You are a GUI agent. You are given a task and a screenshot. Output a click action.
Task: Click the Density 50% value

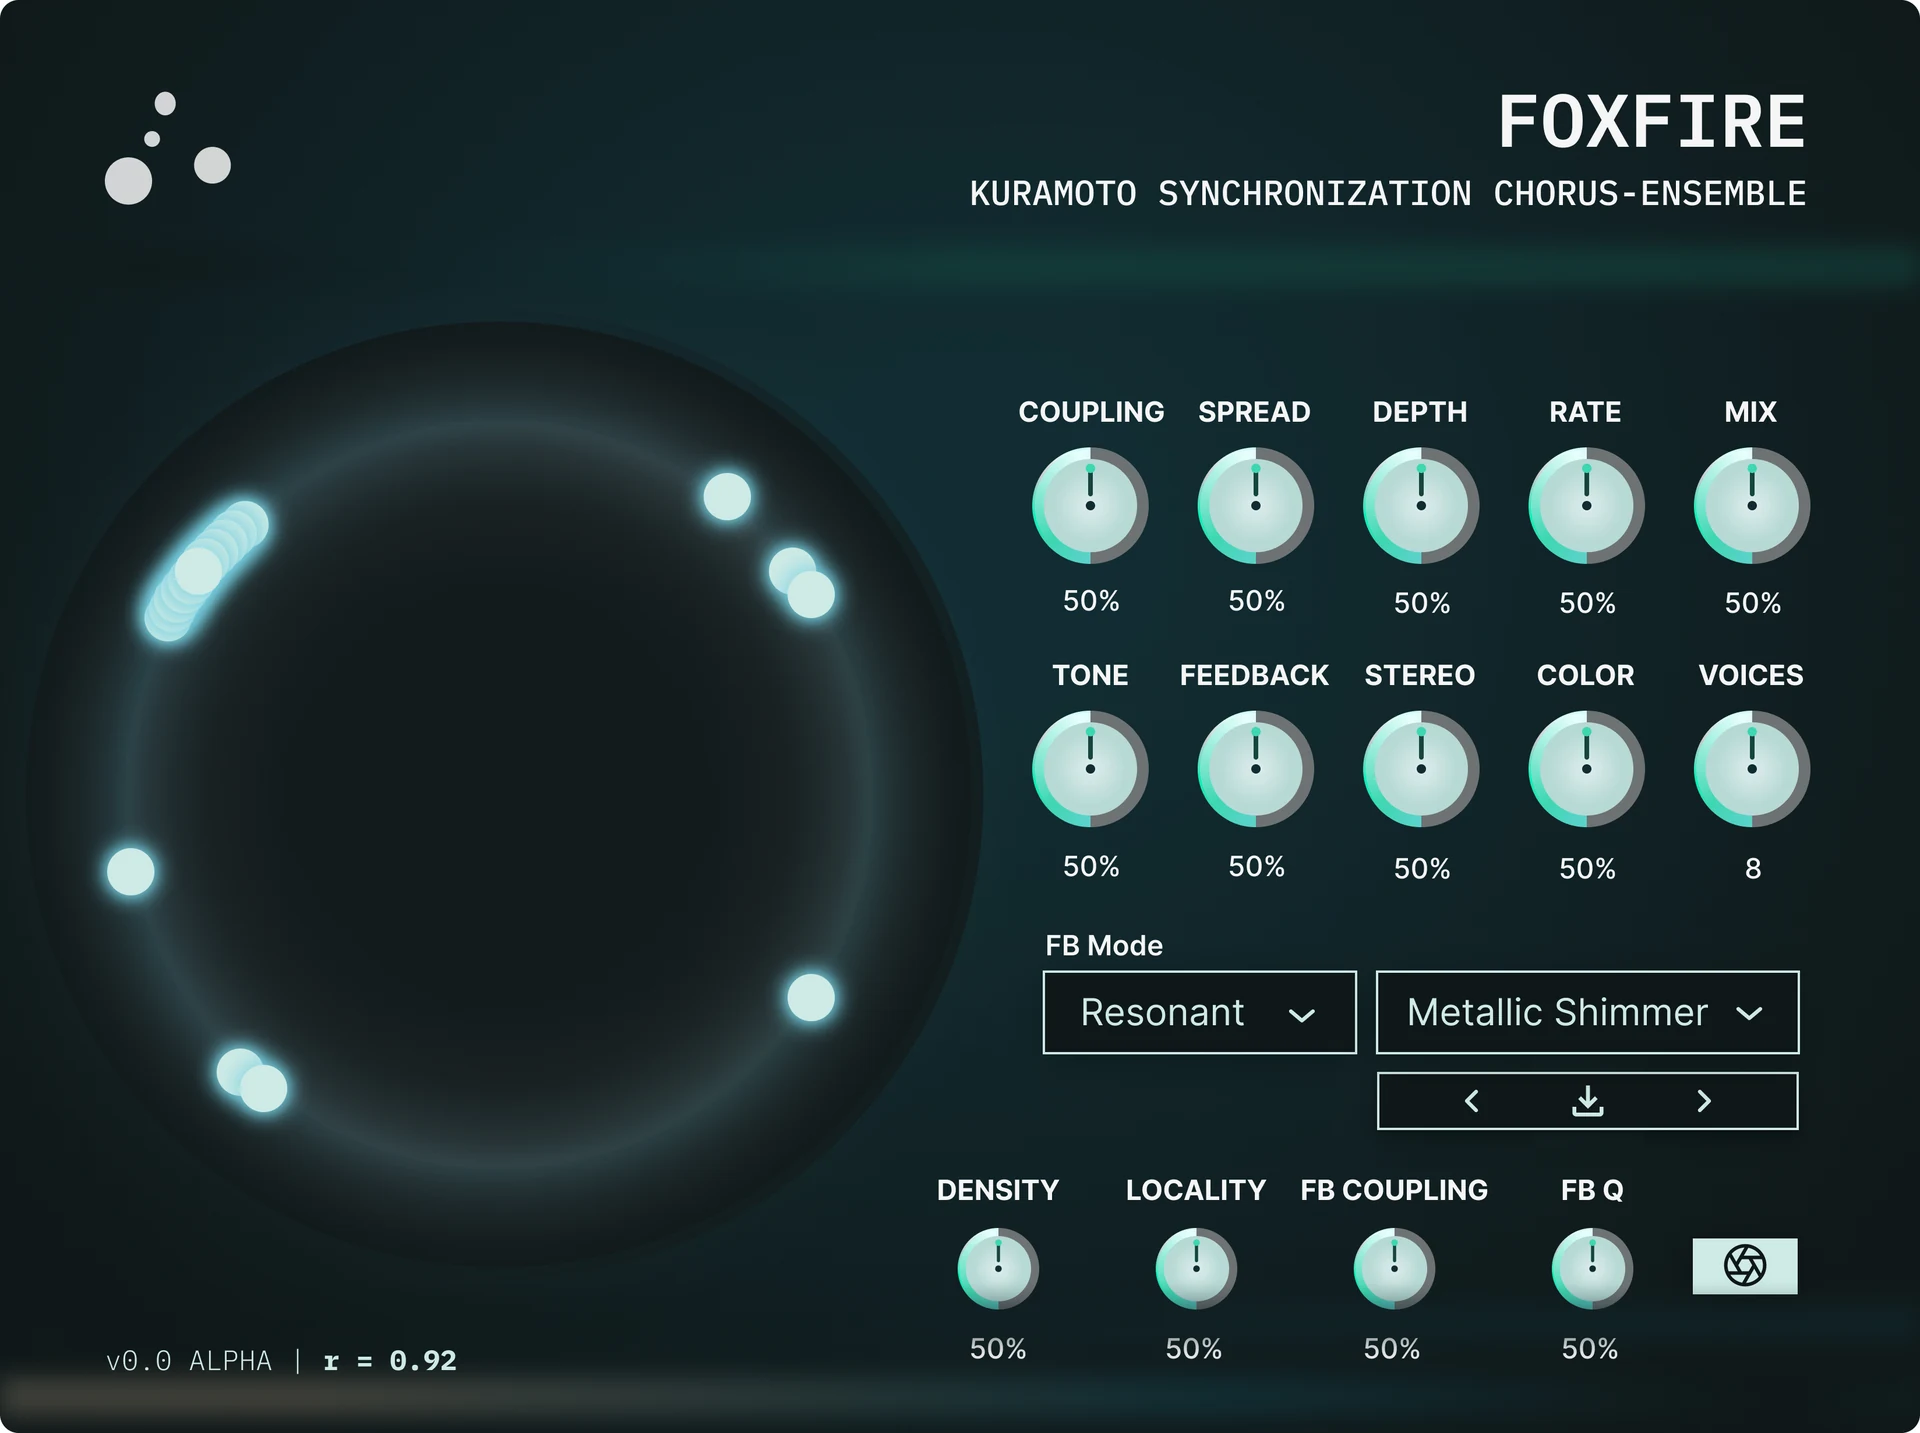[x=998, y=1349]
